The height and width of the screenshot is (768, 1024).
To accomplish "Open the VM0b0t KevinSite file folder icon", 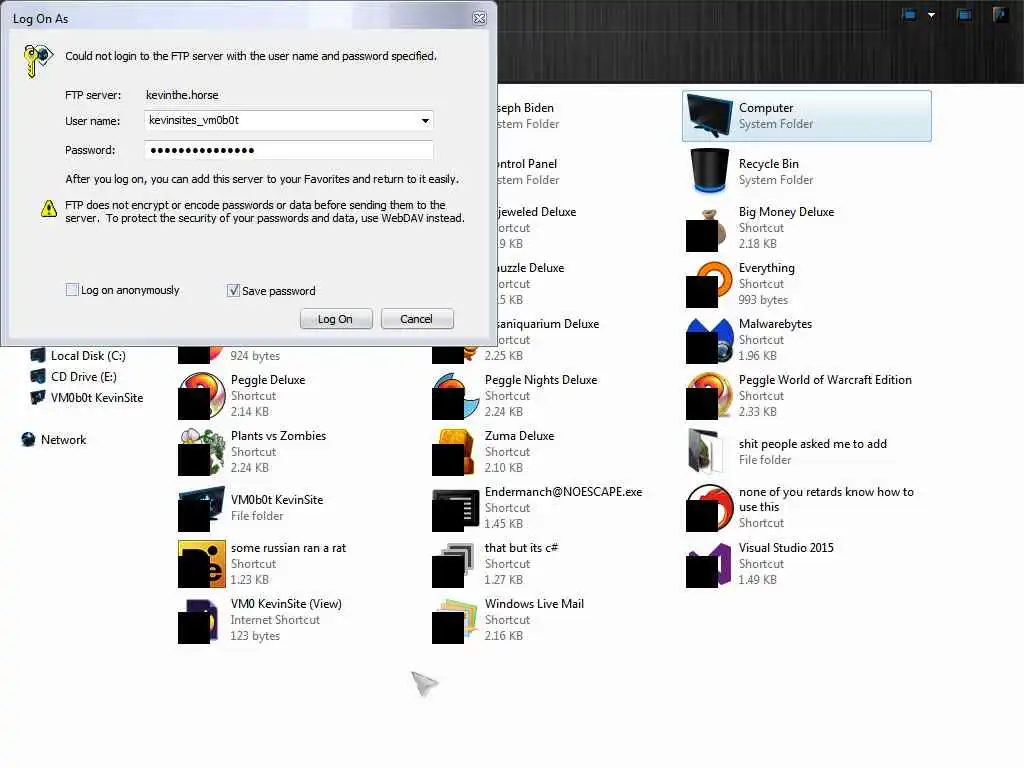I will (x=201, y=508).
